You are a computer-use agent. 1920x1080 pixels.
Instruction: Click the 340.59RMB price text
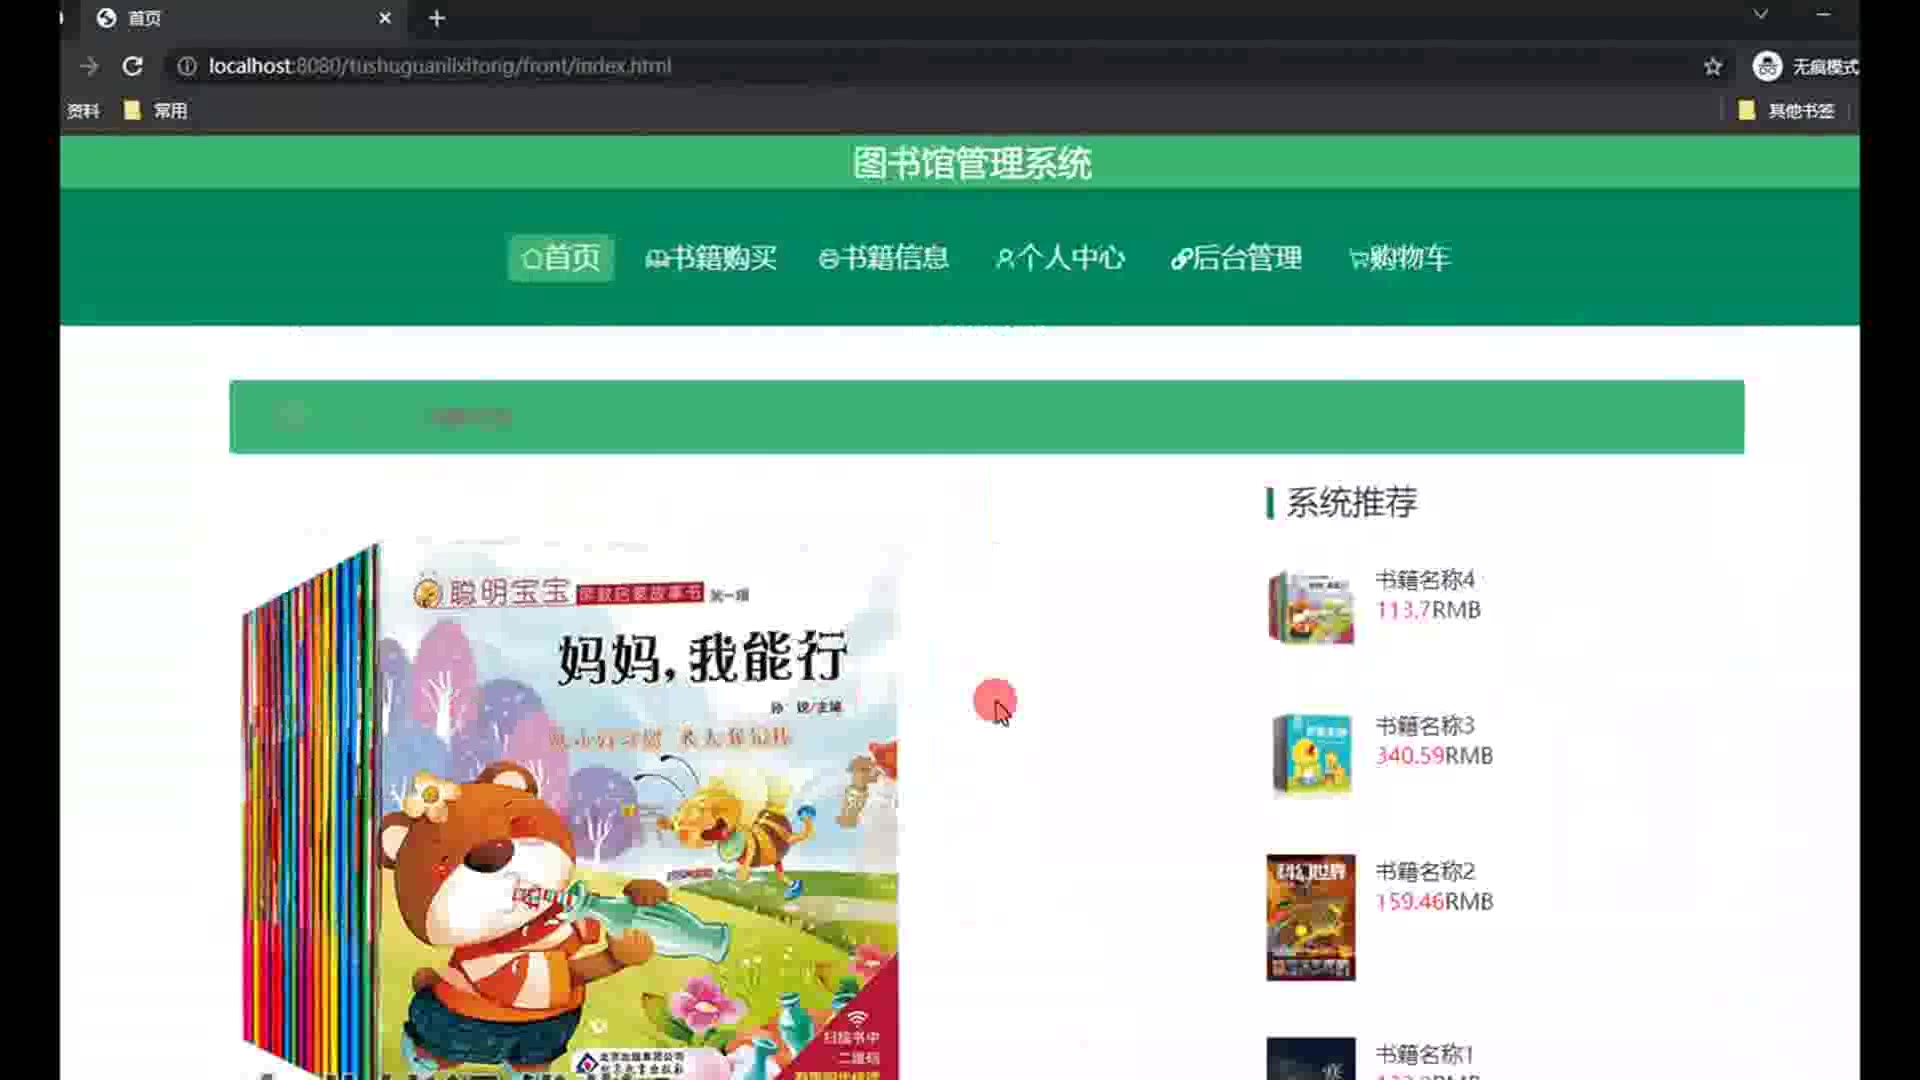point(1434,756)
